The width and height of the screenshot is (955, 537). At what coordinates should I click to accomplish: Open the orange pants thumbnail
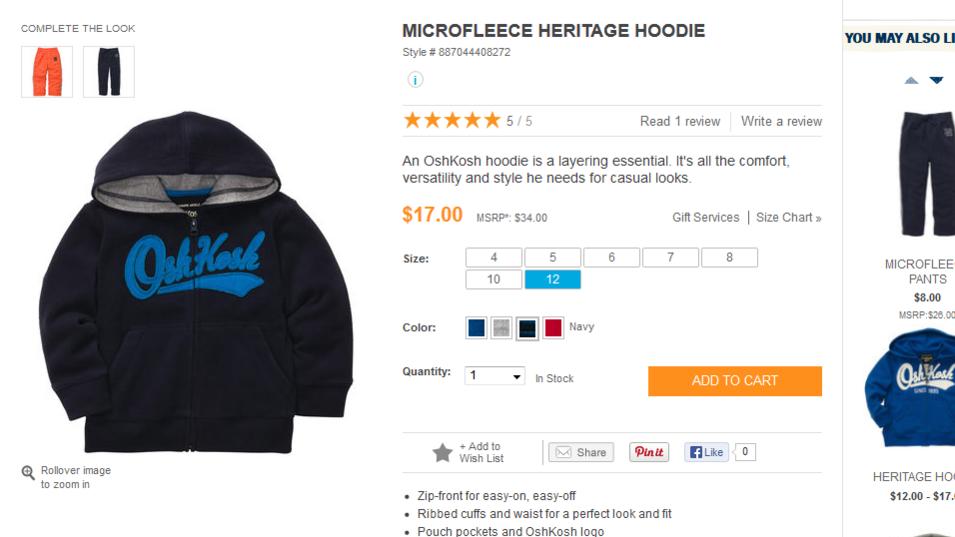(x=47, y=72)
